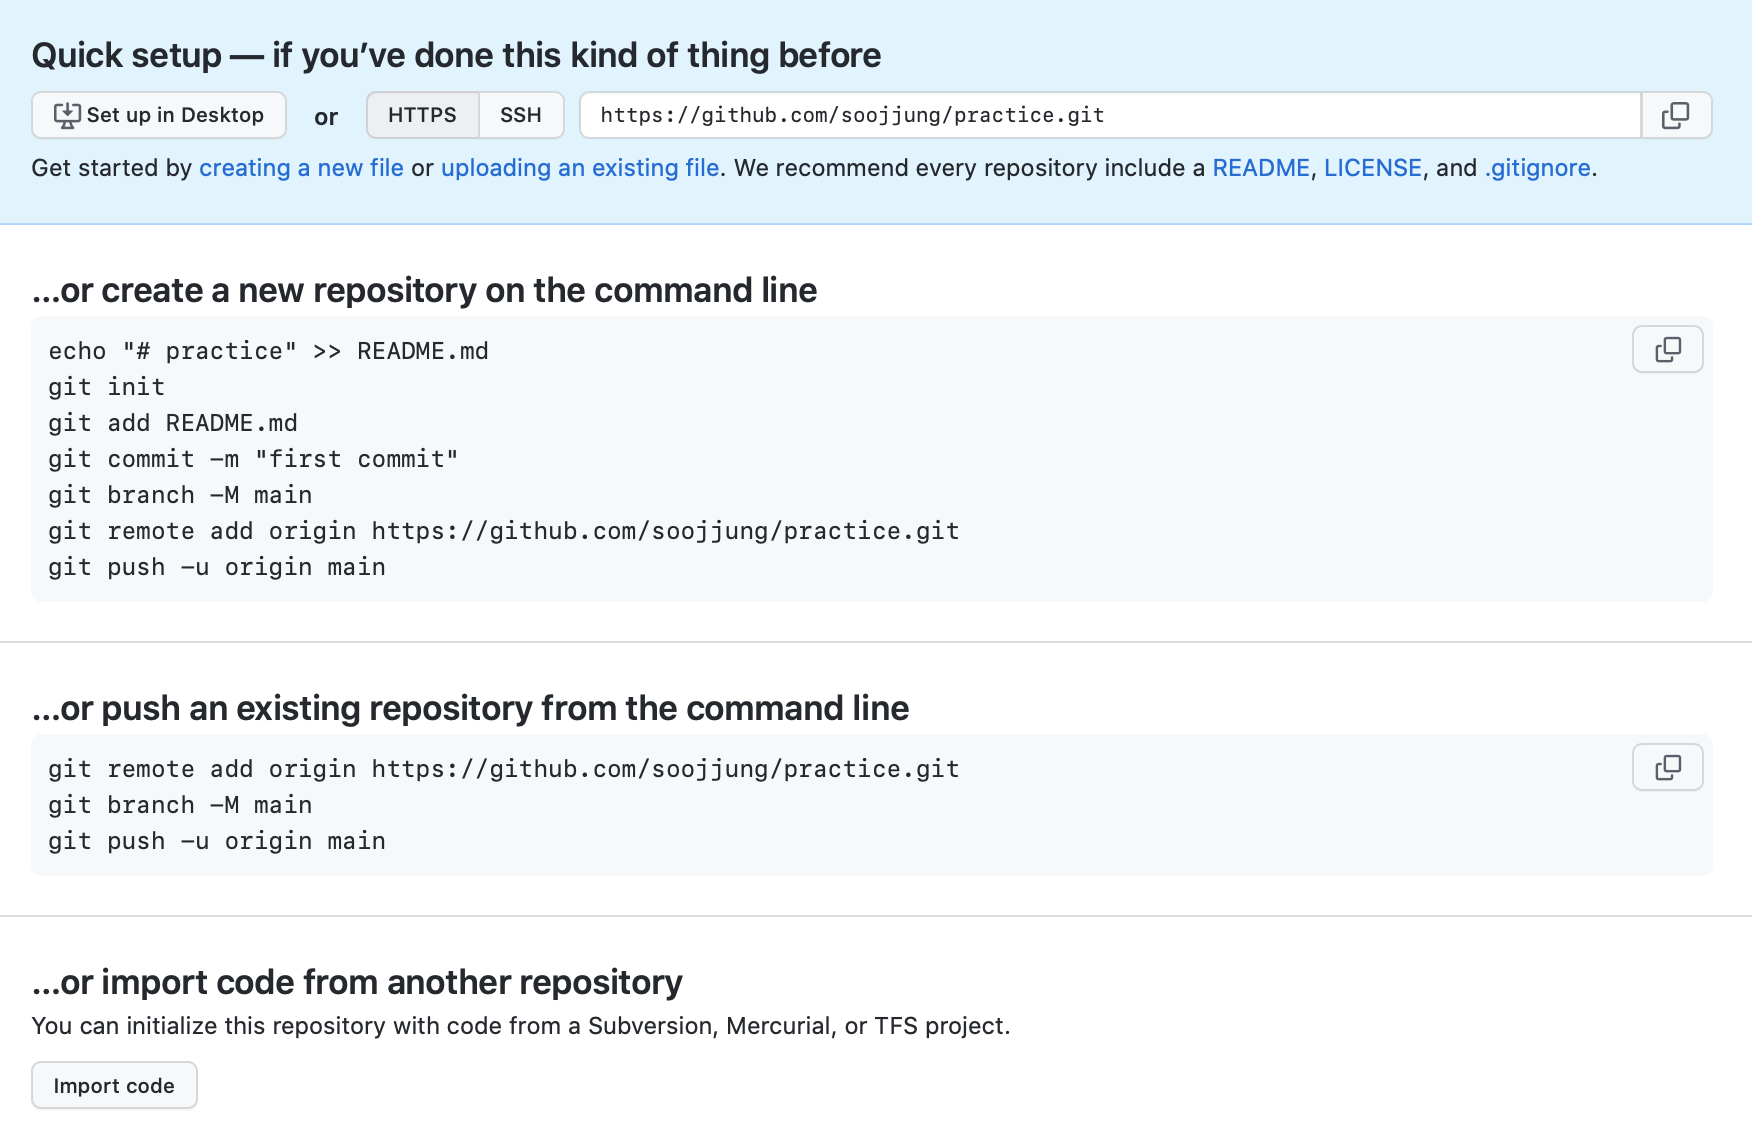The image size is (1752, 1146).
Task: Click the Quick setup heading
Action: (456, 55)
